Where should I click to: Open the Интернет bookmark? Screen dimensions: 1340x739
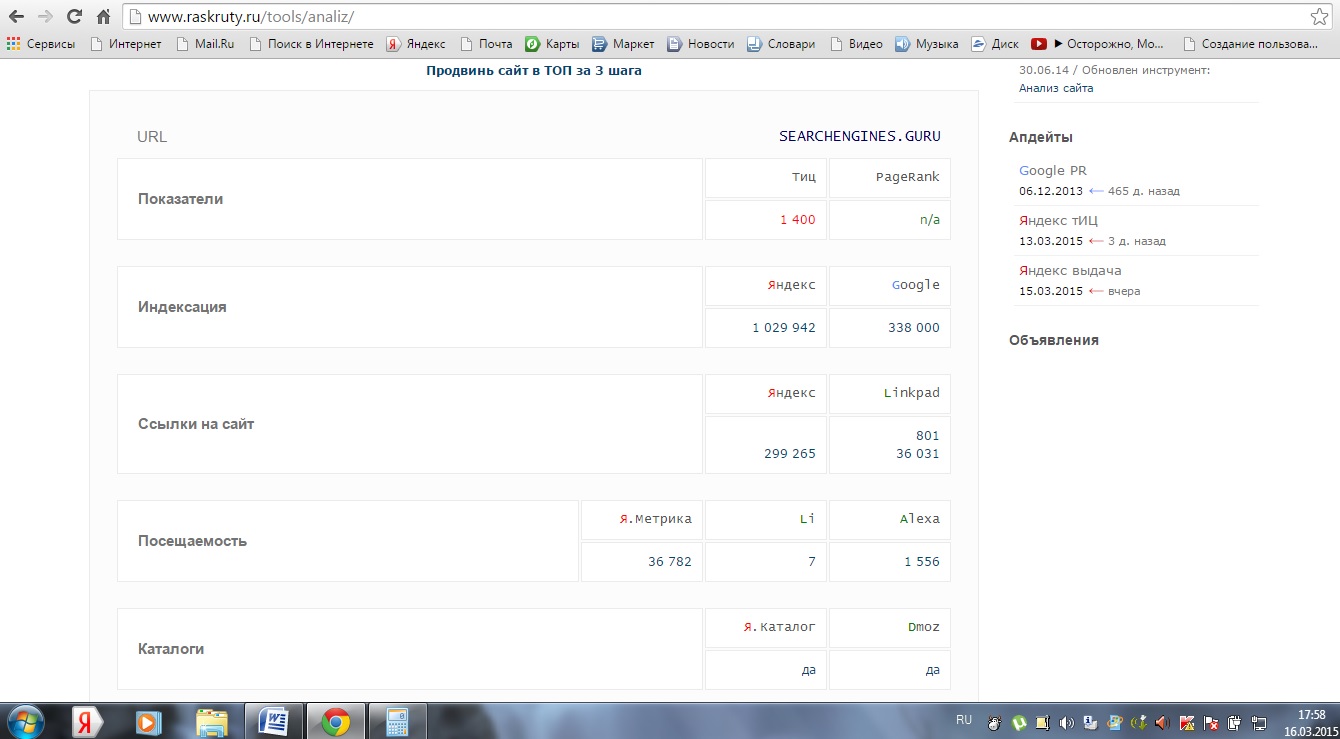[x=125, y=44]
